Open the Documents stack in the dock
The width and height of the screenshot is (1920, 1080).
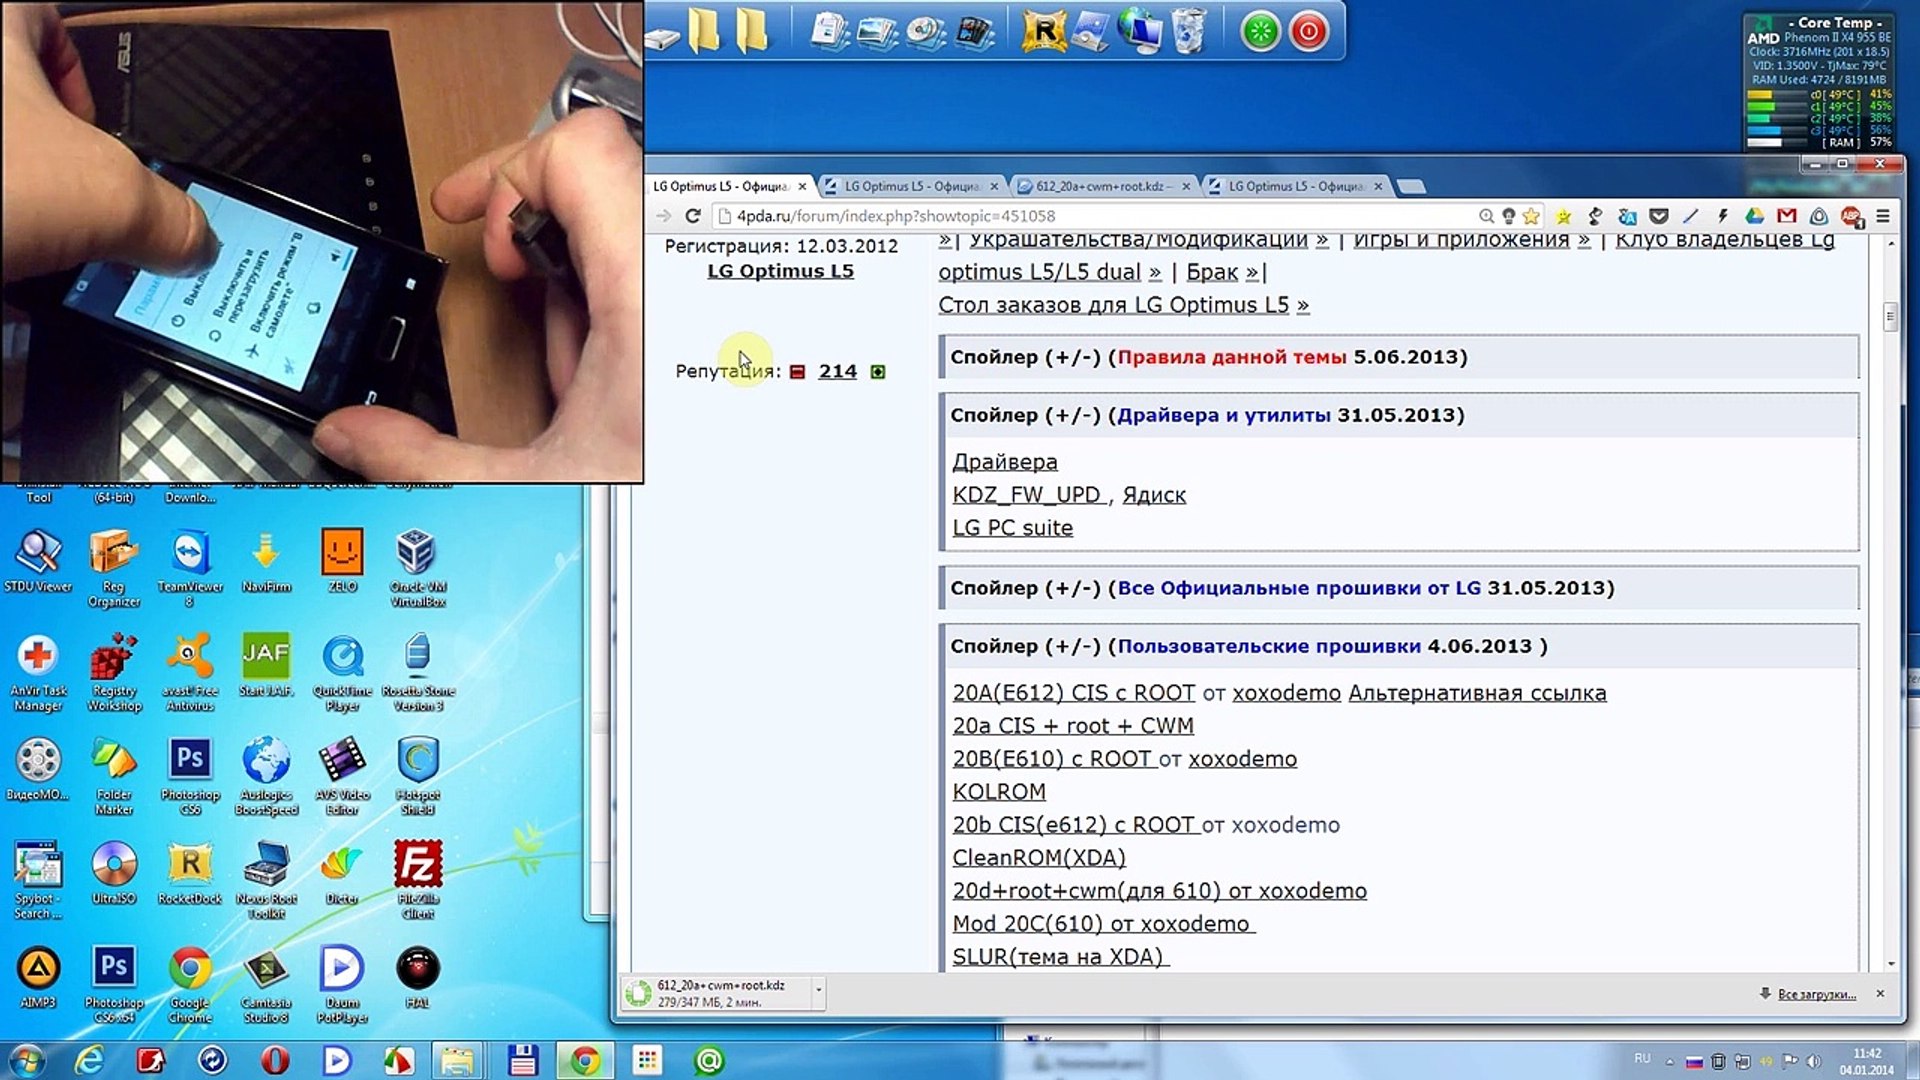pos(829,32)
